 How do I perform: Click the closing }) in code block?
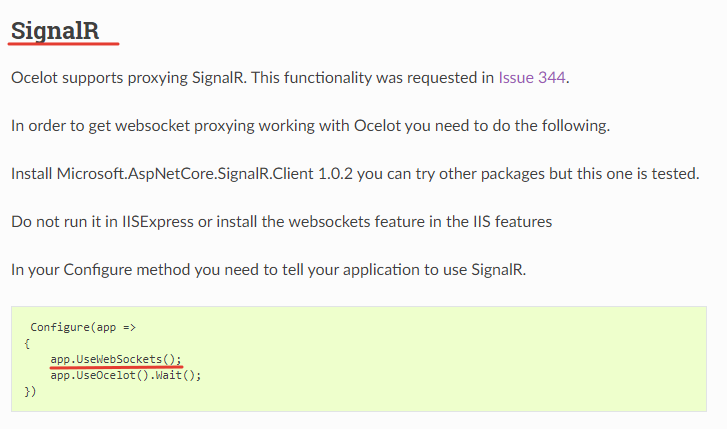click(30, 391)
